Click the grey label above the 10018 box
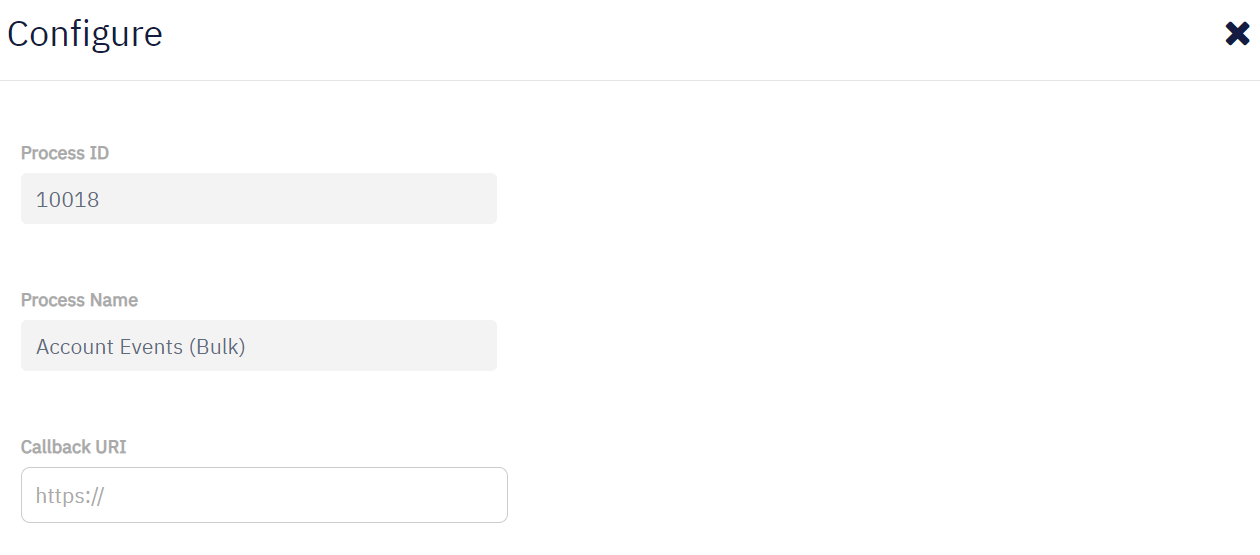 [65, 153]
